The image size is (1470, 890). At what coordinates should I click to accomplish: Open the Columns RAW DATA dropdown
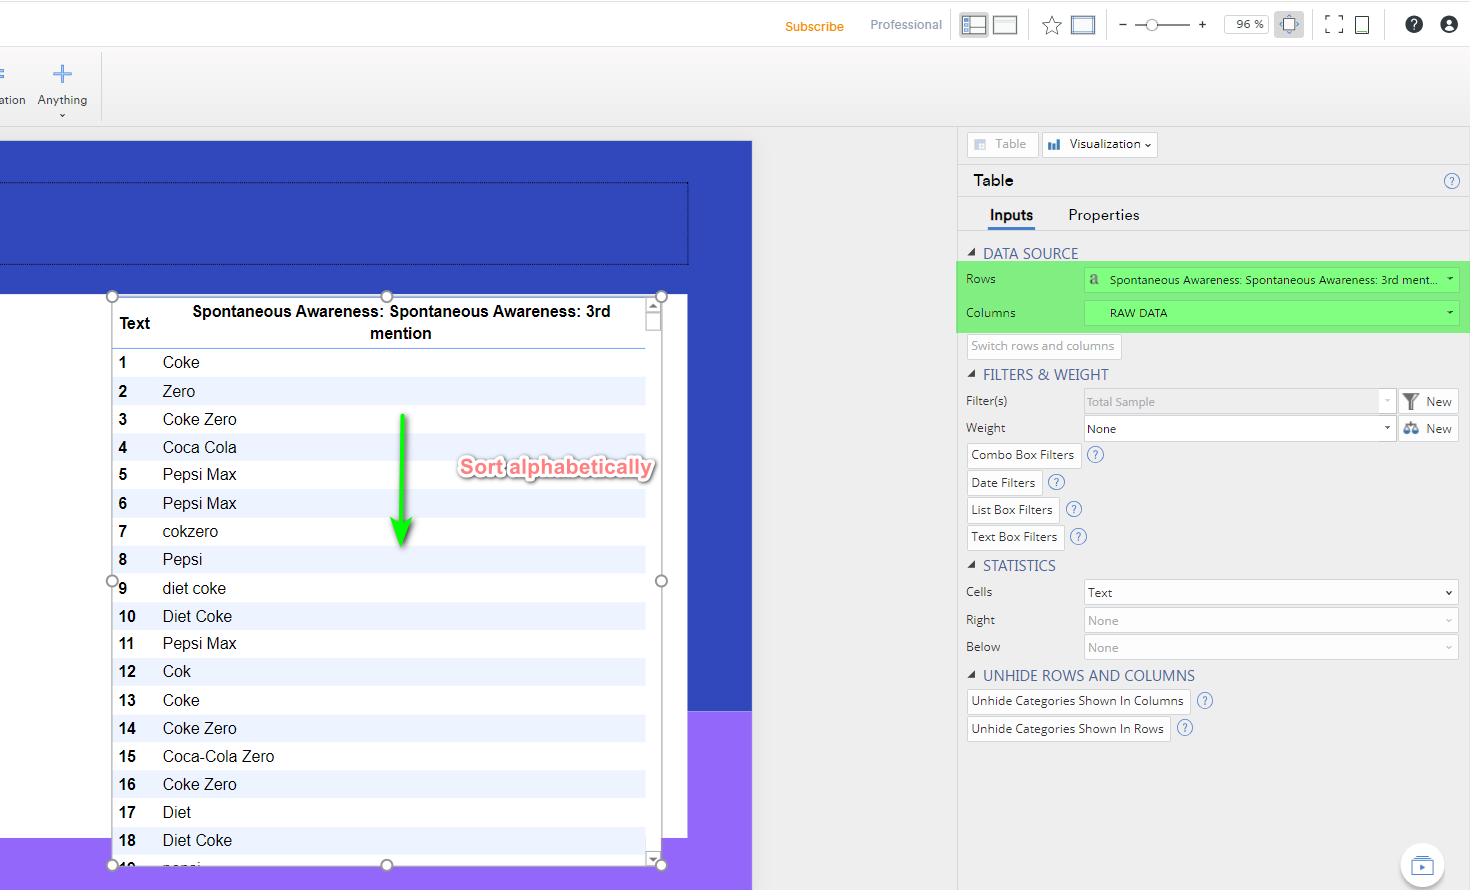pyautogui.click(x=1272, y=313)
